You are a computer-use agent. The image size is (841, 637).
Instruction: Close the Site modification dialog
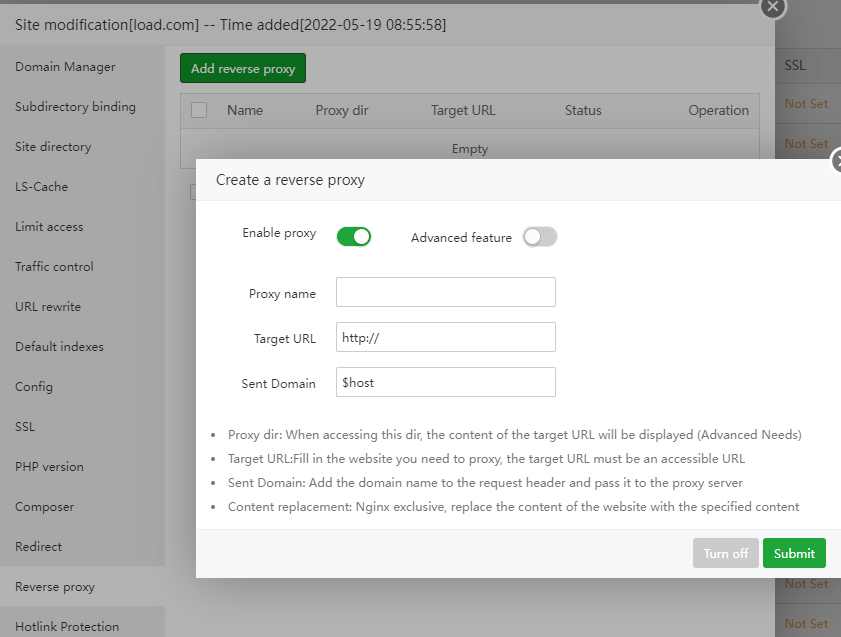[772, 6]
